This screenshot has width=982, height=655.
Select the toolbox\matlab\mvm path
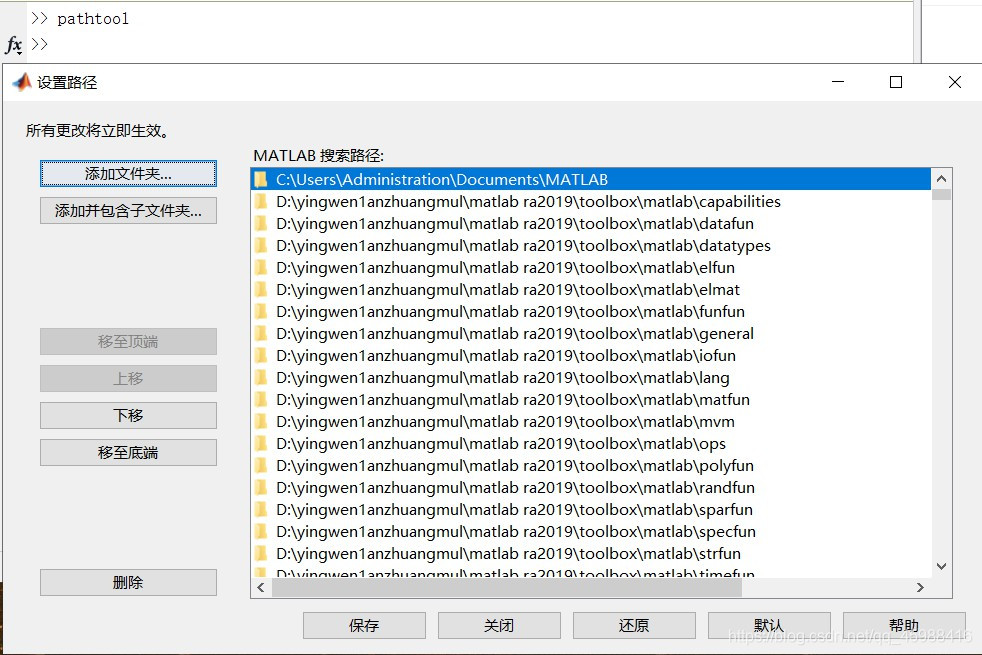tap(591, 421)
